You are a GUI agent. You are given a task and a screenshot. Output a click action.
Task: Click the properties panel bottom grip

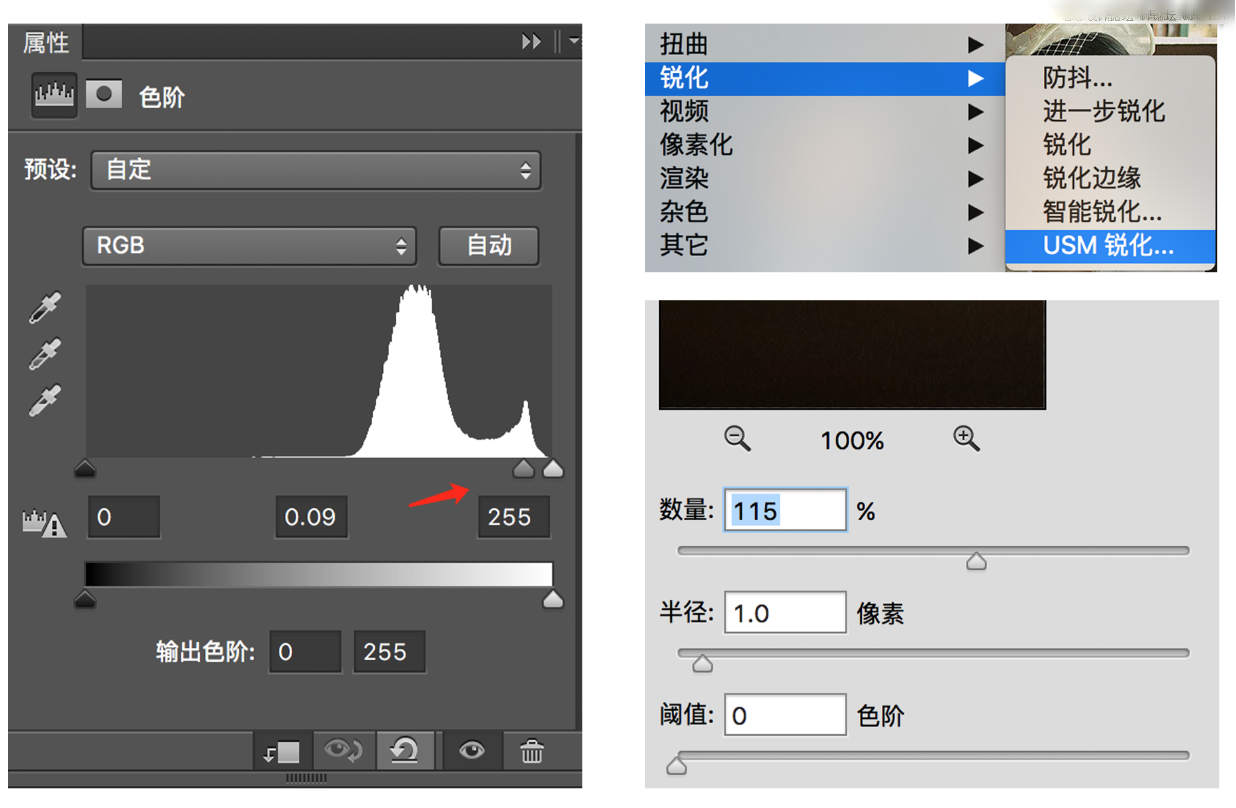(306, 777)
